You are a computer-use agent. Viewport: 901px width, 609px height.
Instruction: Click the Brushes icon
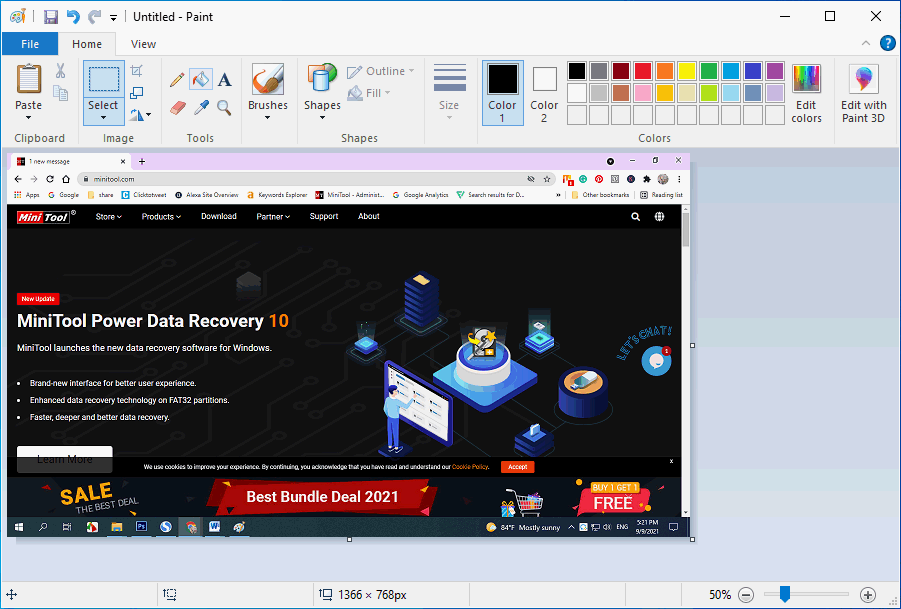point(268,79)
